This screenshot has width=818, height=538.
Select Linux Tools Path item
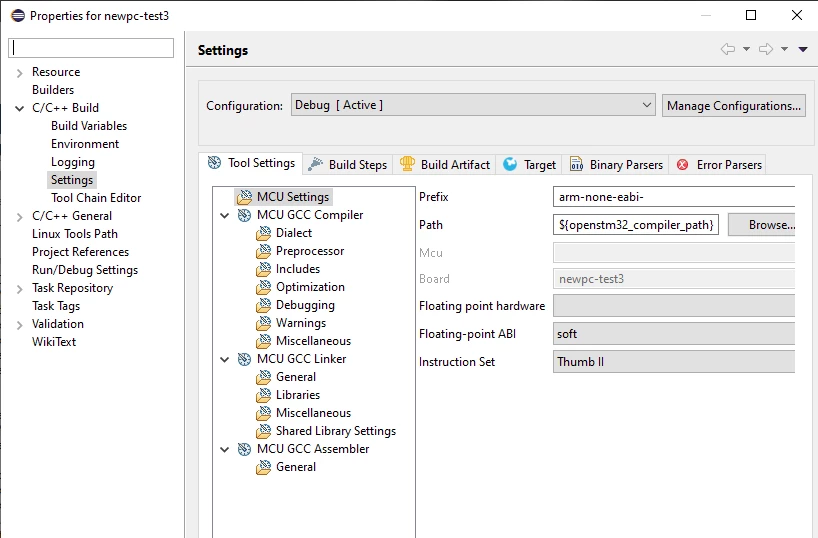tap(75, 234)
